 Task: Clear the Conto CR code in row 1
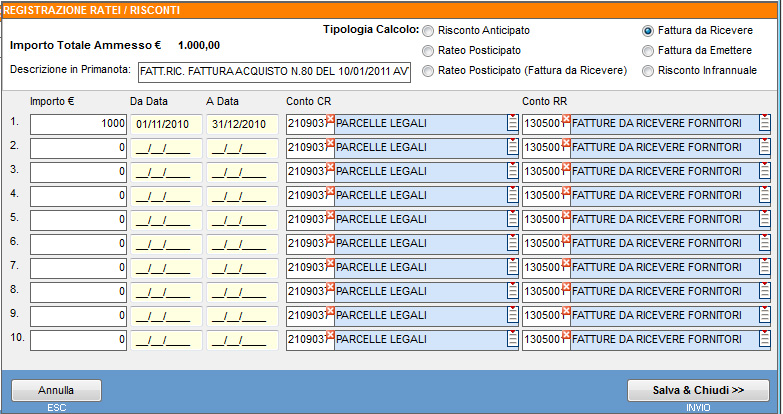330,119
